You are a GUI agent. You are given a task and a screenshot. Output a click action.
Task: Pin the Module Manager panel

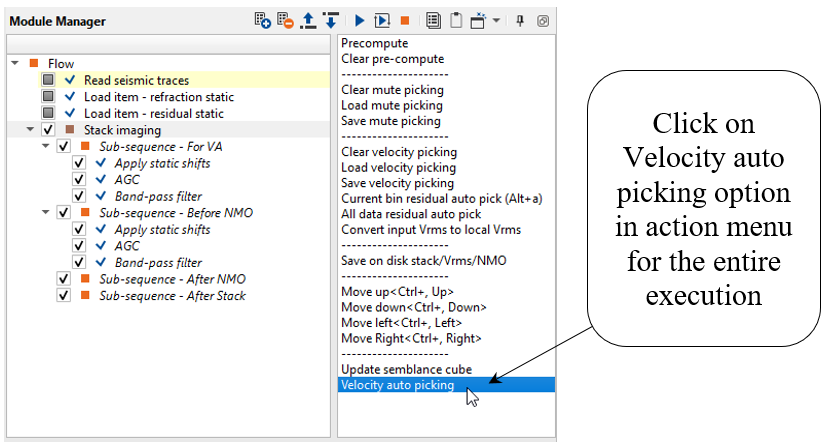(520, 21)
